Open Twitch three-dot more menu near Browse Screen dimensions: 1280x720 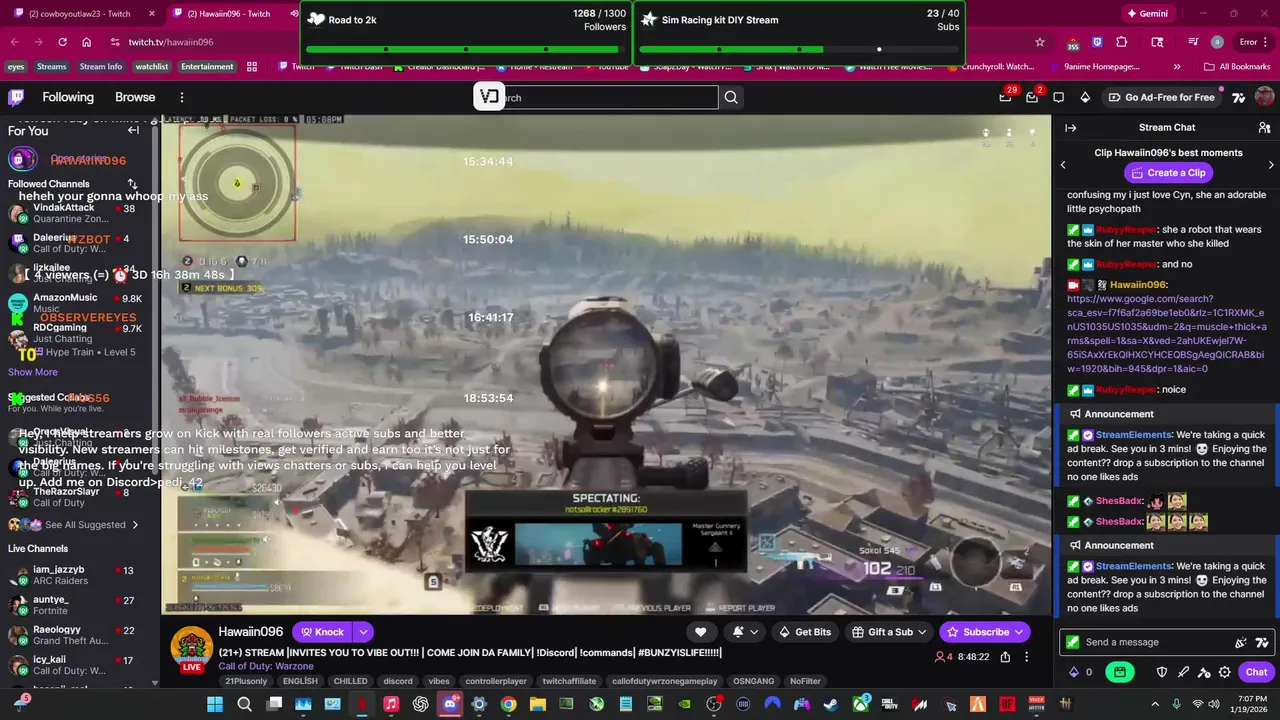pyautogui.click(x=182, y=97)
